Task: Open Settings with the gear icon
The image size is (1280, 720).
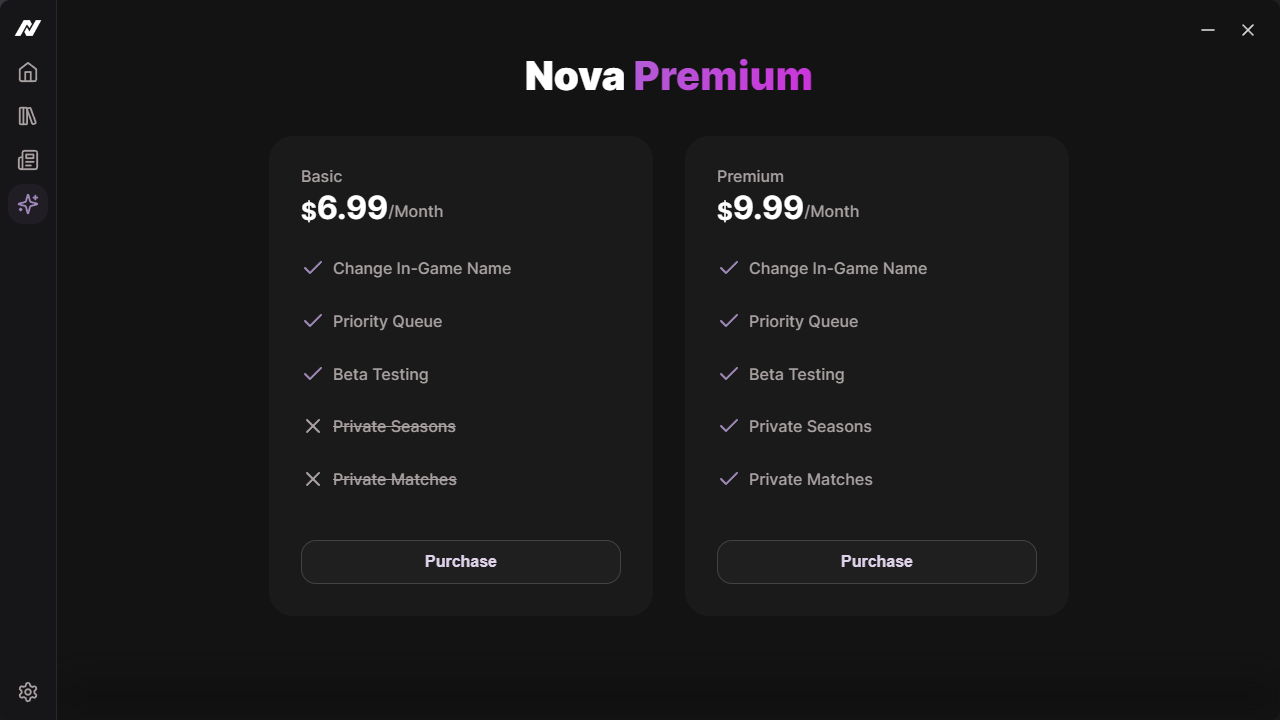Action: click(28, 692)
